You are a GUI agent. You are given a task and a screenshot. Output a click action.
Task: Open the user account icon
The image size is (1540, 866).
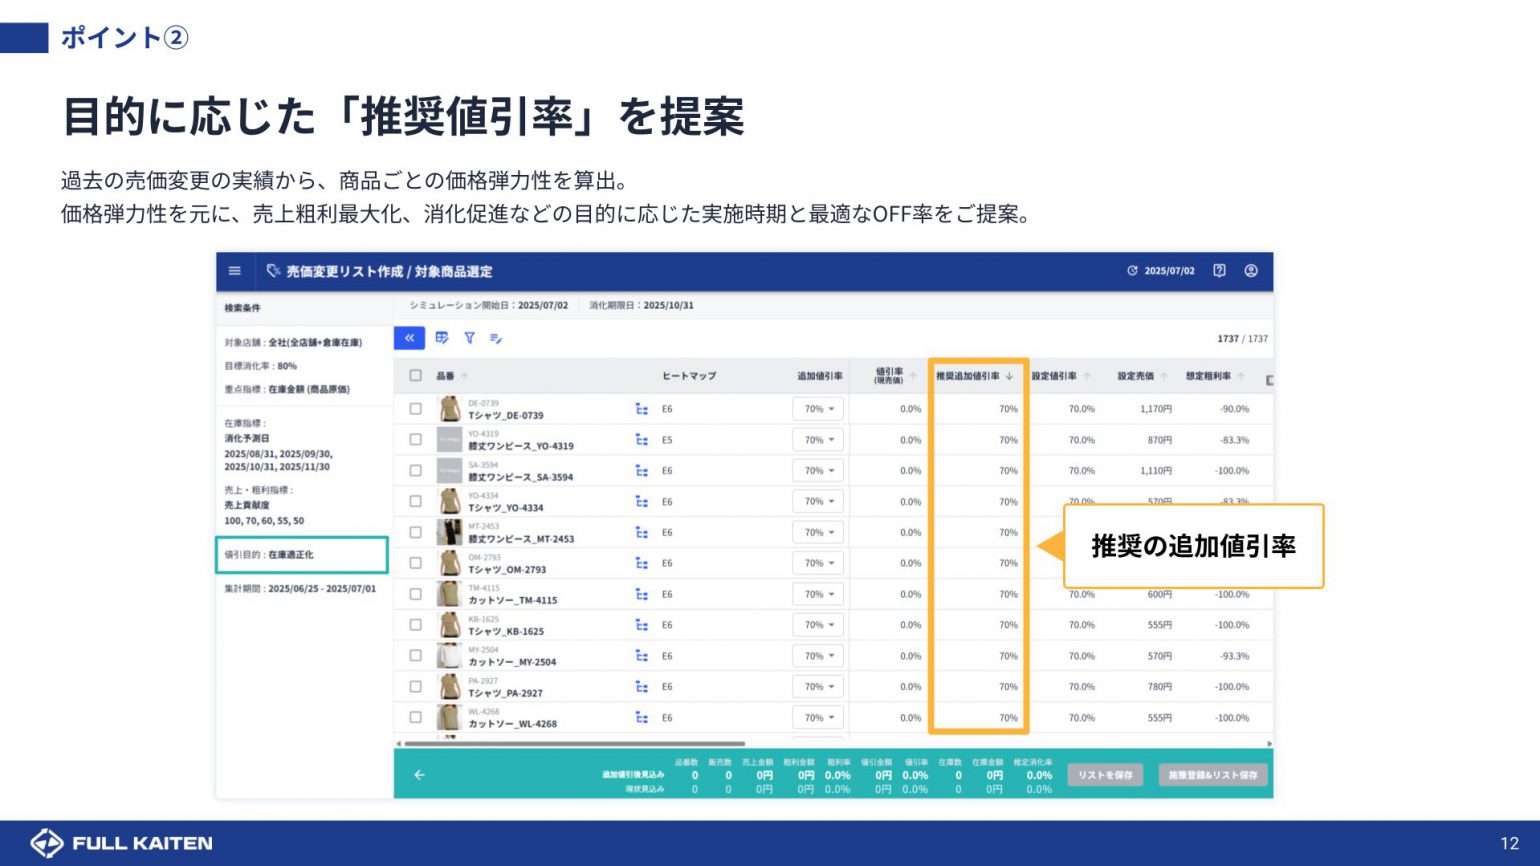coord(1250,271)
